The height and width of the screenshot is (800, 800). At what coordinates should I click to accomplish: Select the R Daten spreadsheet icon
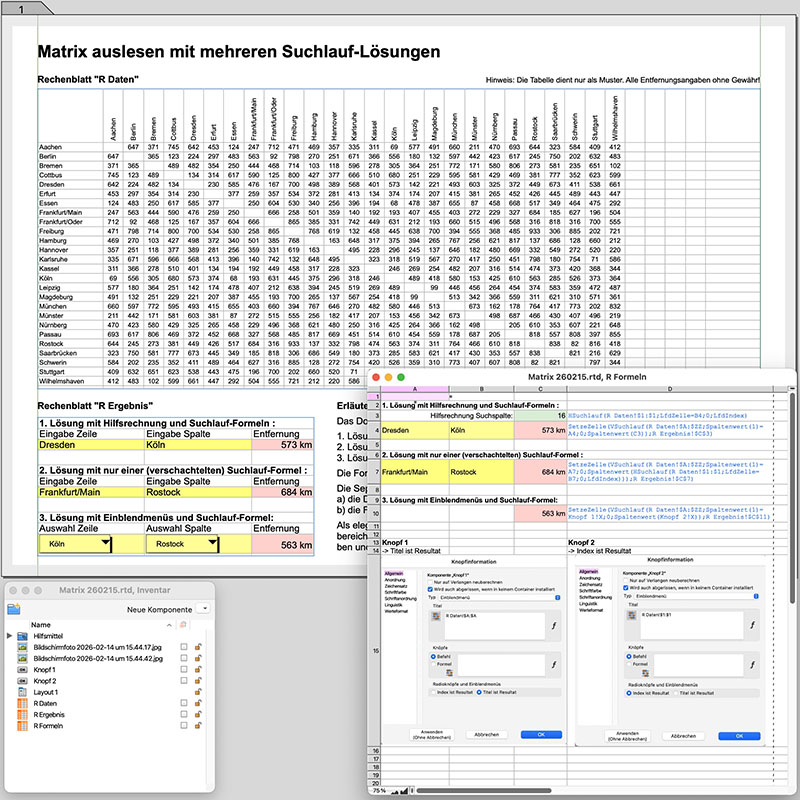pos(24,704)
